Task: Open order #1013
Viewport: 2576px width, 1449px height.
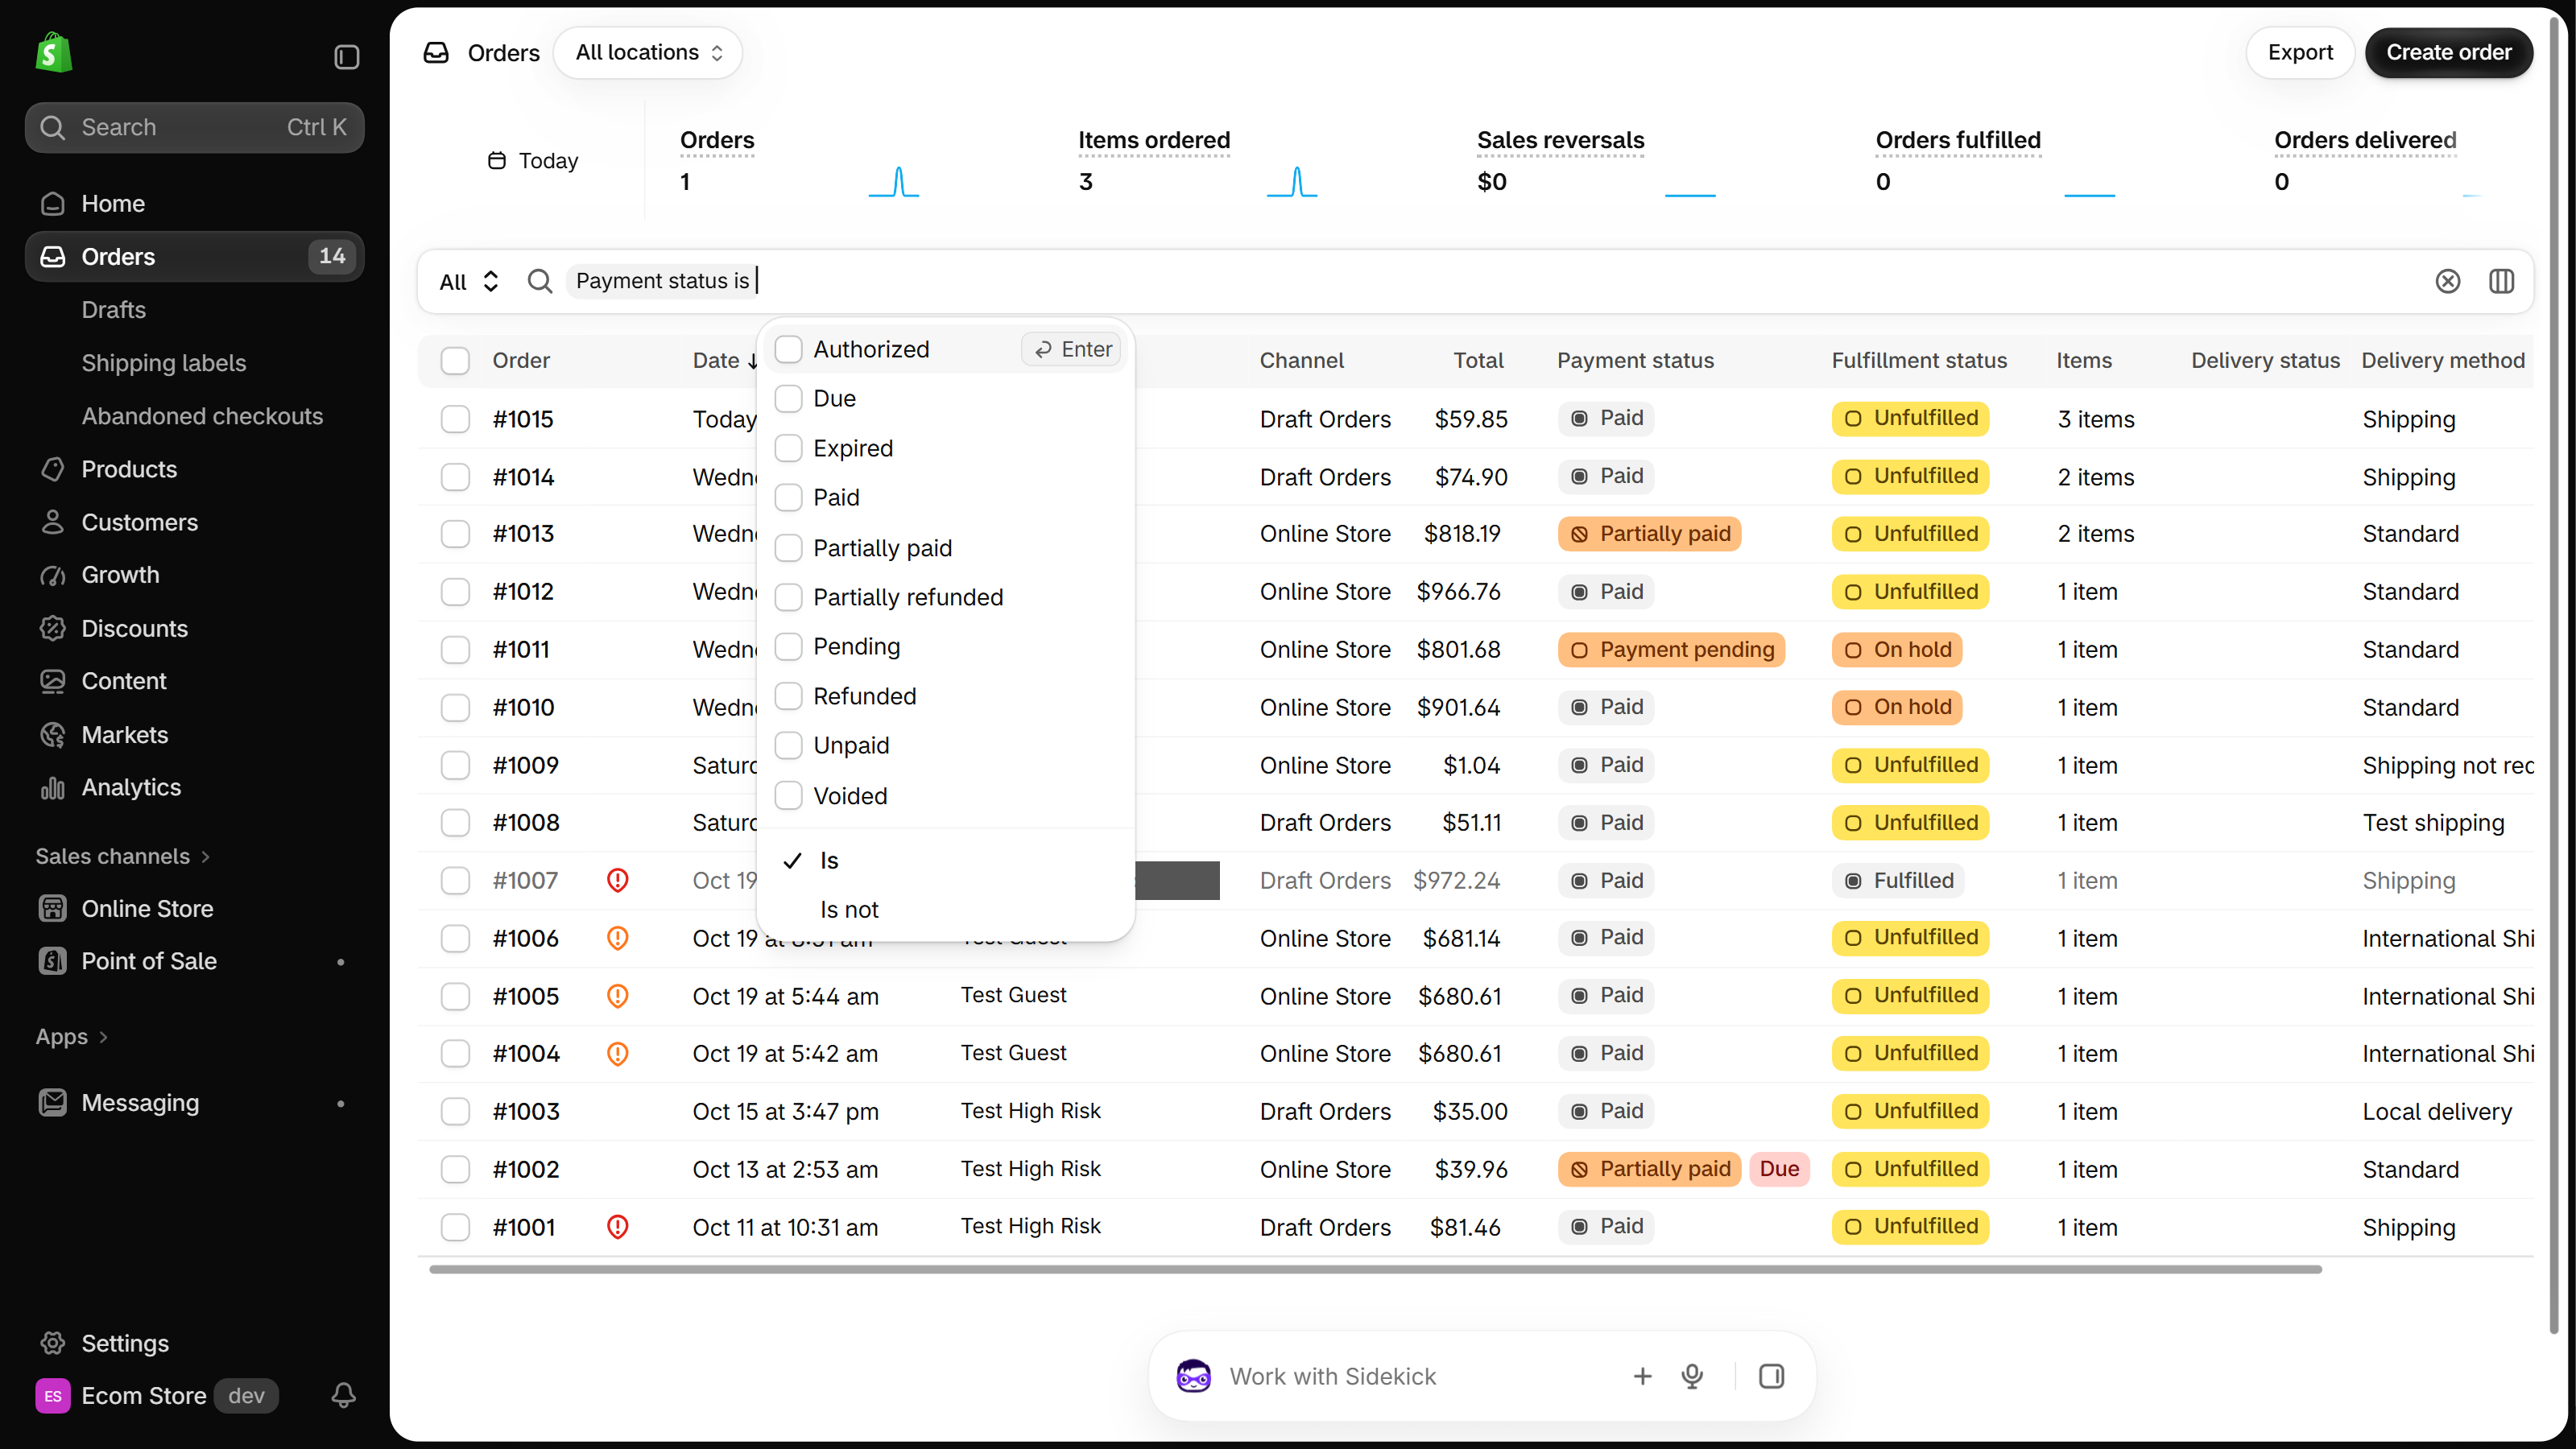Action: pos(523,534)
